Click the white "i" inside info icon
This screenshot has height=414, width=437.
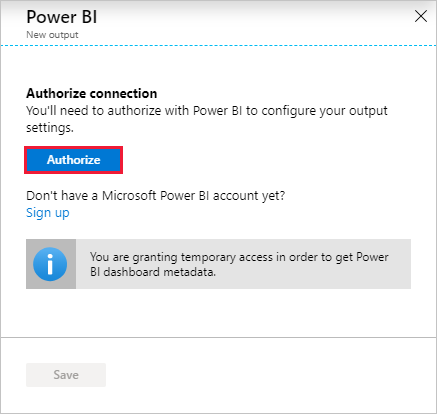(50, 264)
